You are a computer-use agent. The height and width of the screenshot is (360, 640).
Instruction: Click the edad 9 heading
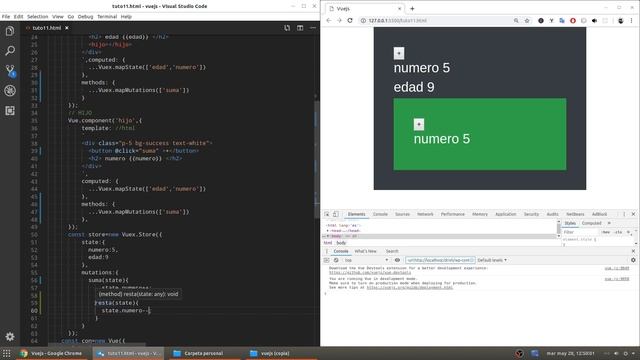click(414, 87)
